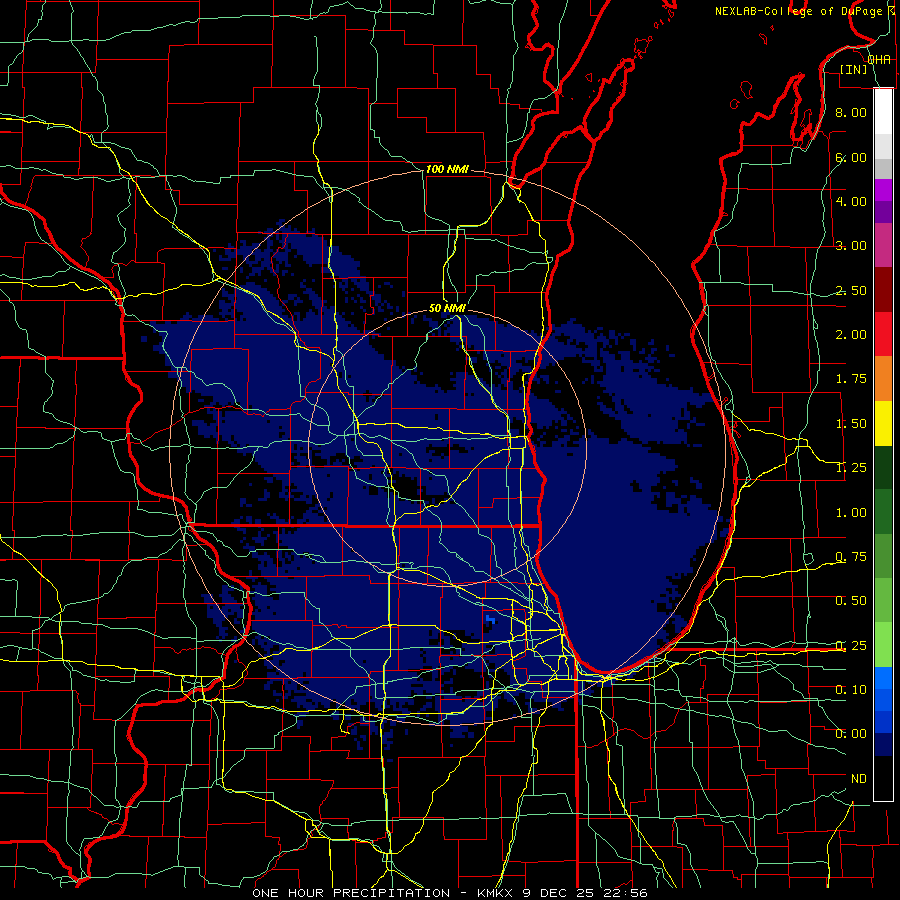The width and height of the screenshot is (900, 900).
Task: Click the bright red swatch at 2.00
Action: [x=883, y=334]
